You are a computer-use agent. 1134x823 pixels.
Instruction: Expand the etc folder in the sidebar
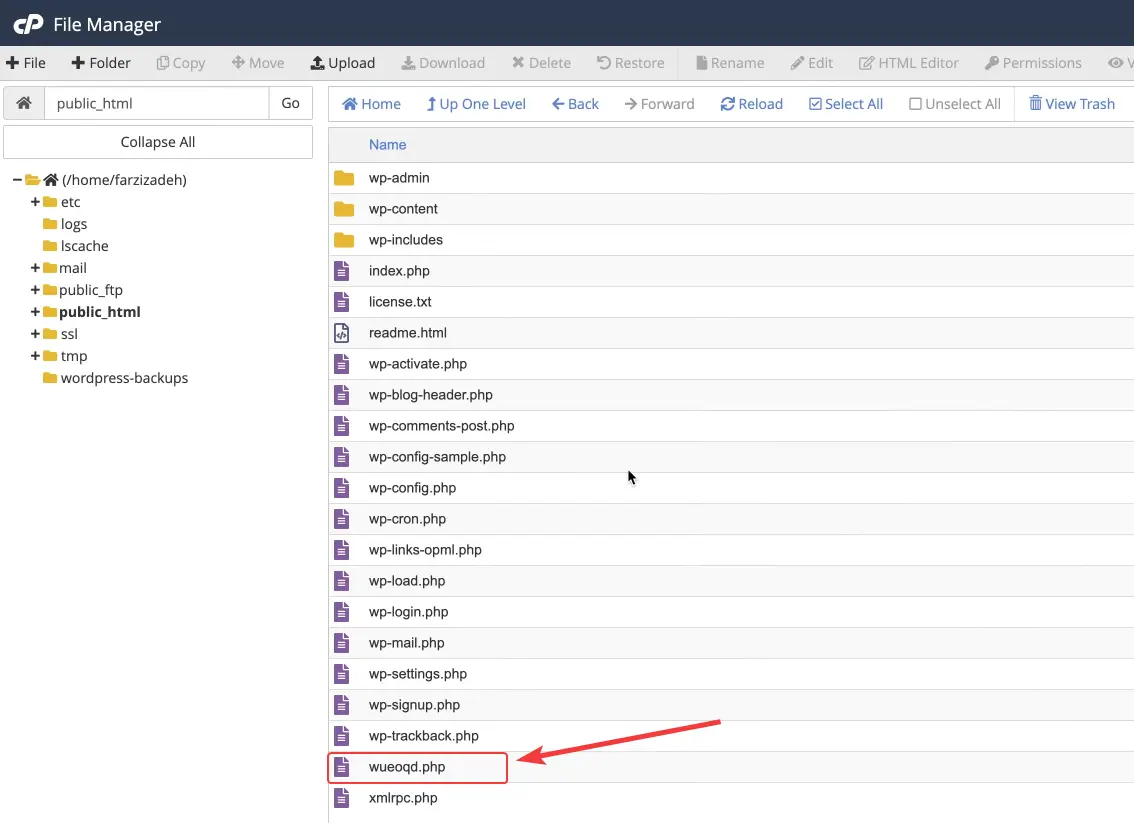coord(35,201)
